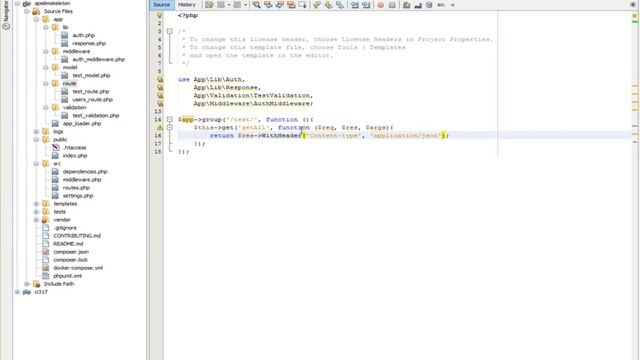This screenshot has height=360, width=640.
Task: Expand the templates folder node
Action: pos(36,204)
